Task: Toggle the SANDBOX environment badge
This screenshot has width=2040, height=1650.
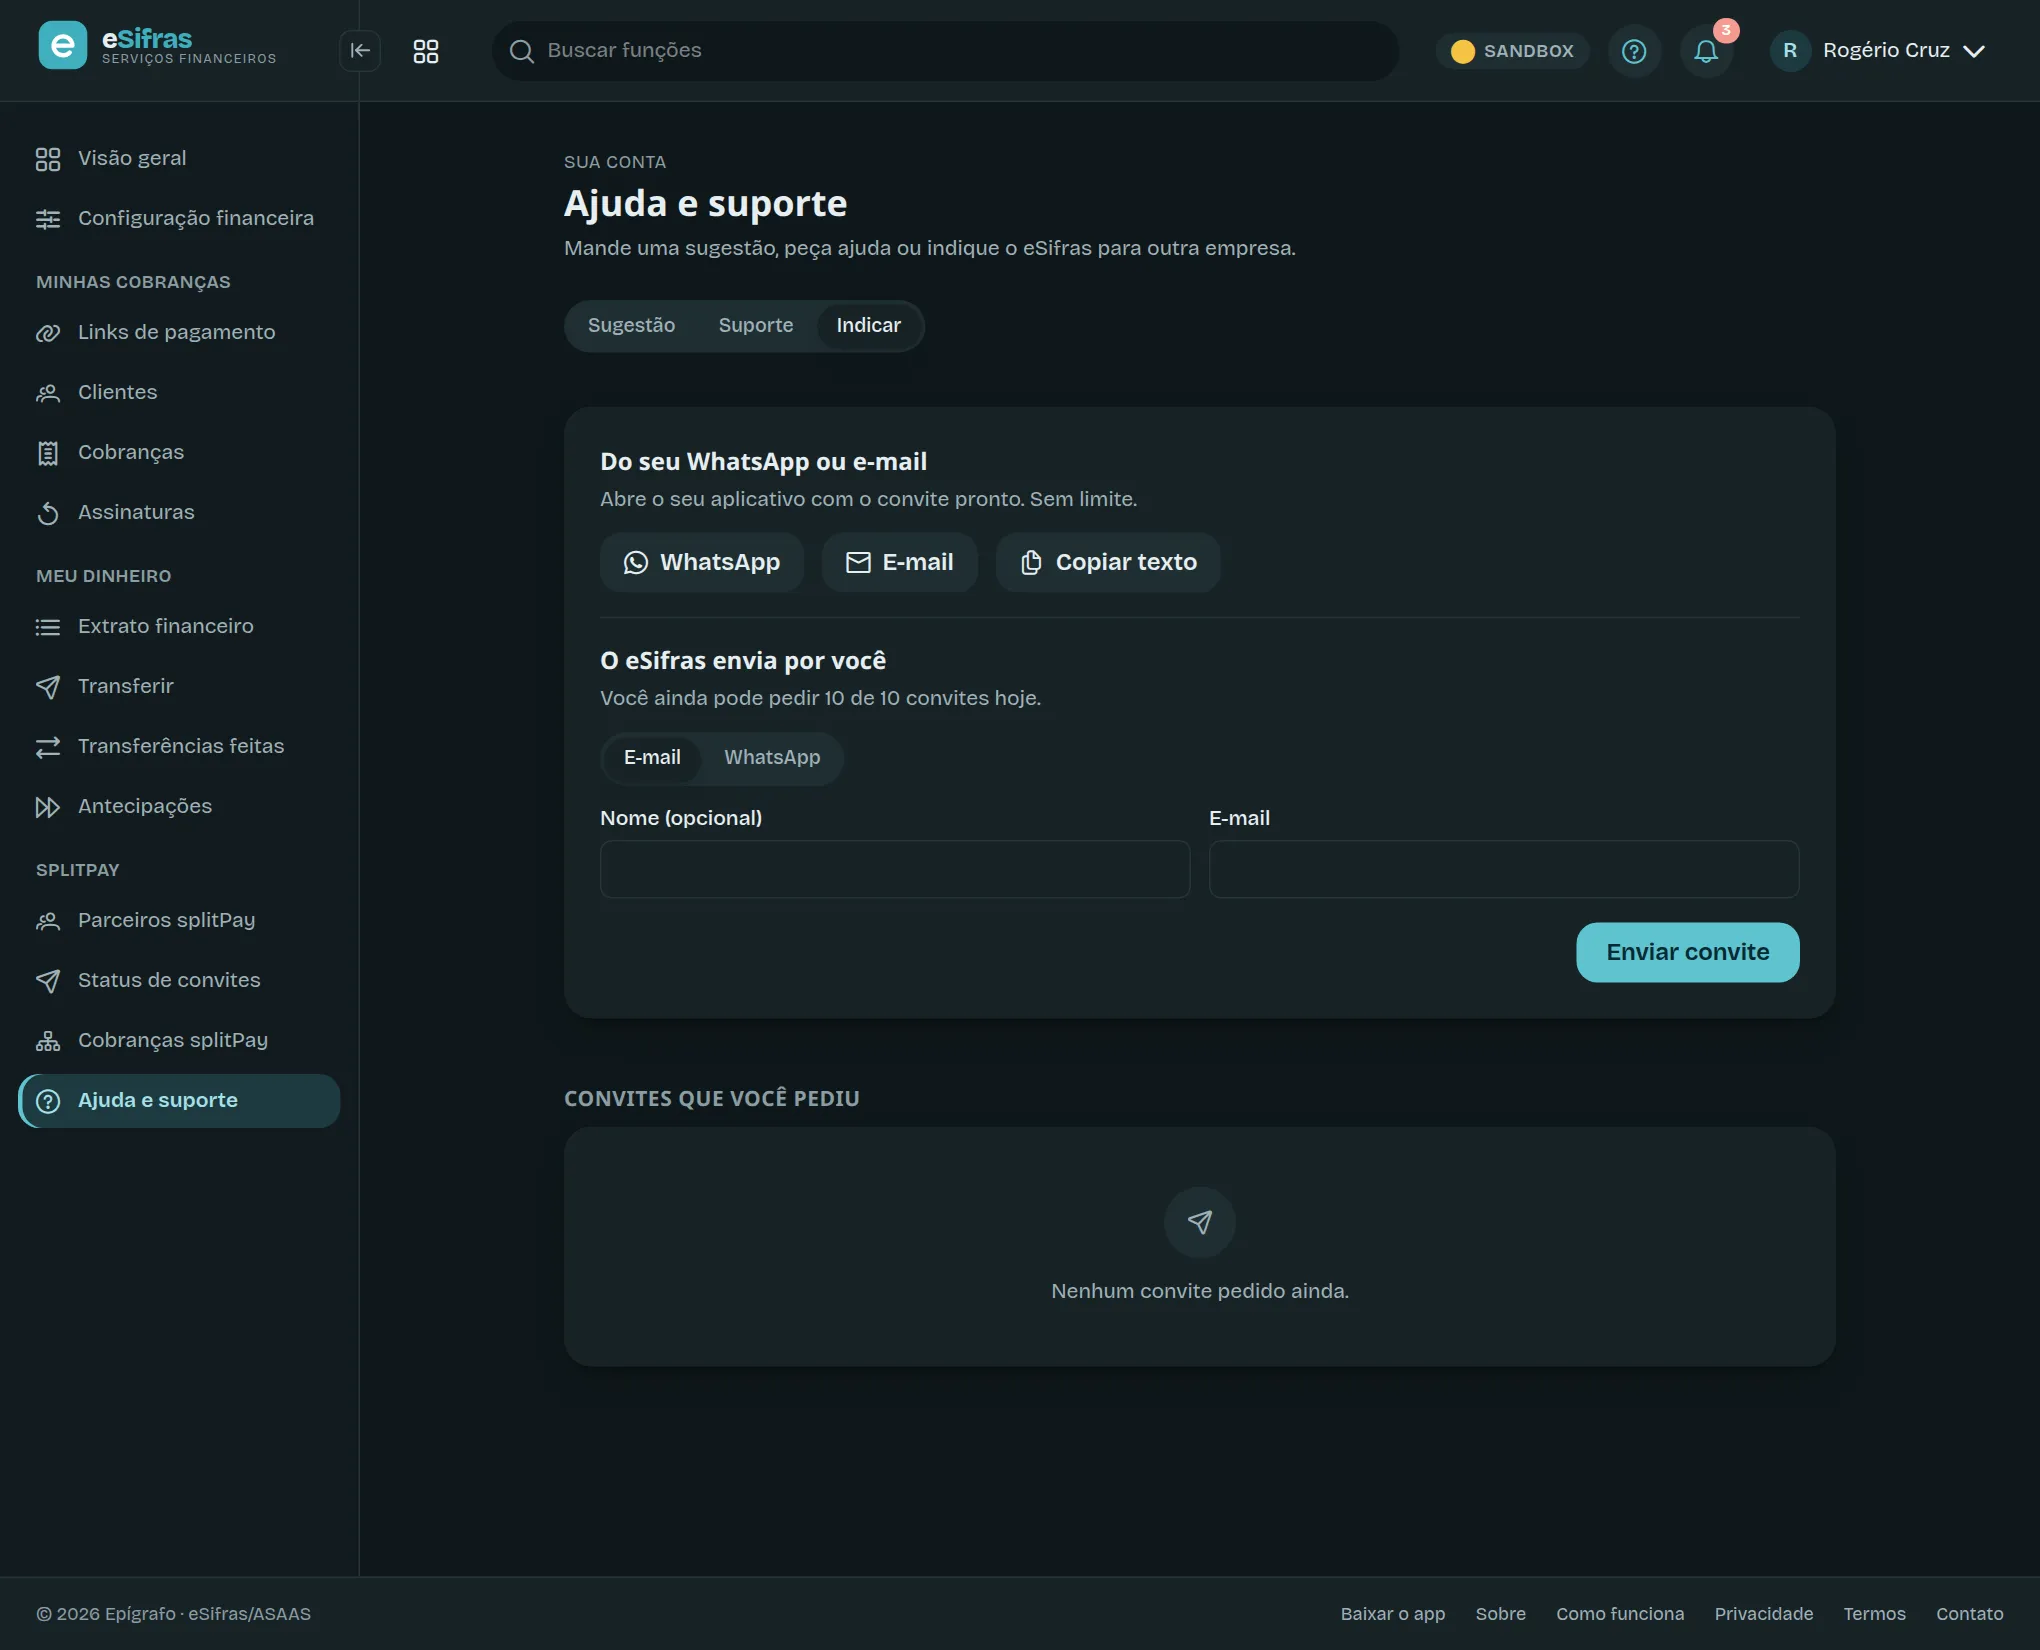Action: pyautogui.click(x=1513, y=51)
